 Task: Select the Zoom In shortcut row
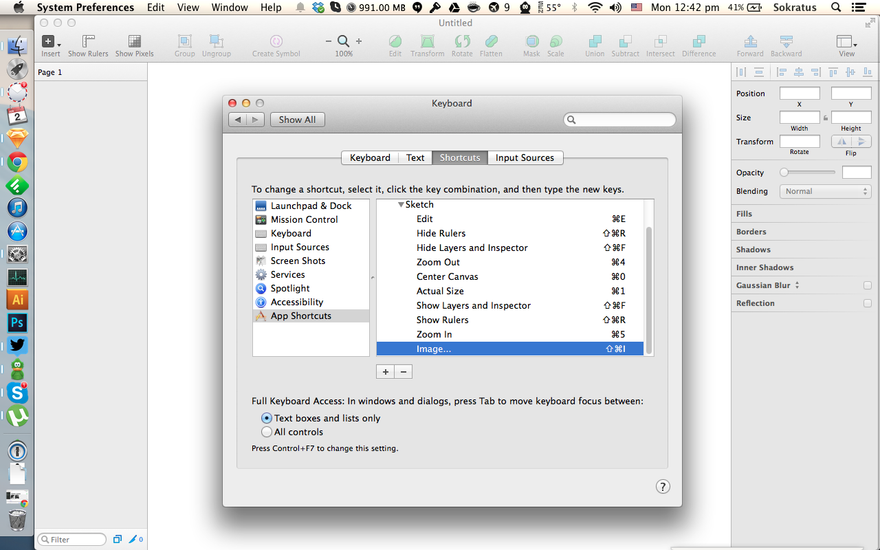click(x=510, y=334)
